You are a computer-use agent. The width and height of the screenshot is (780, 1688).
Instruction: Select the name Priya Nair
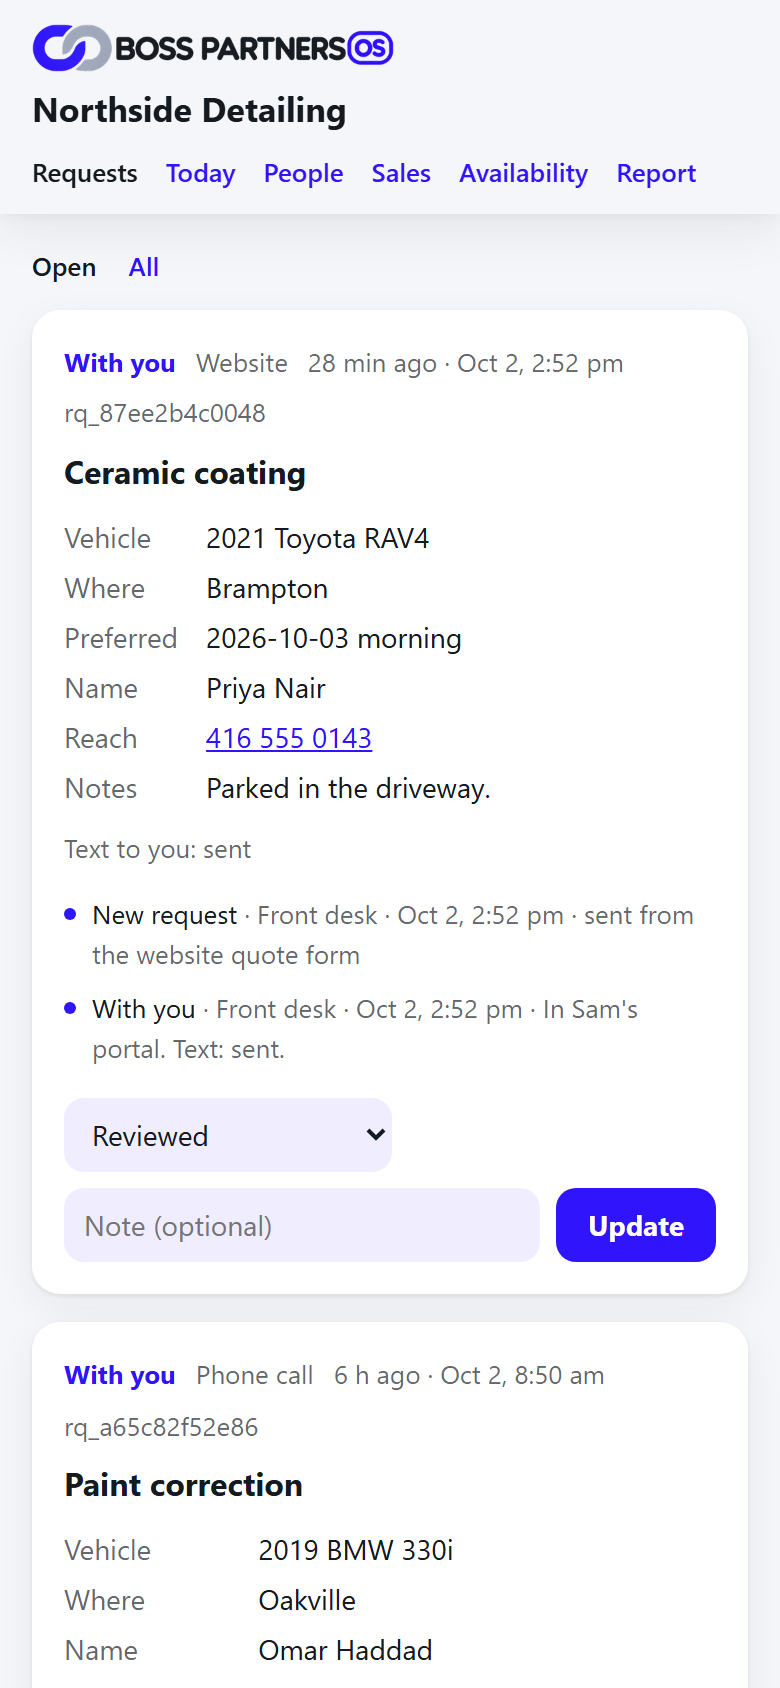[266, 688]
